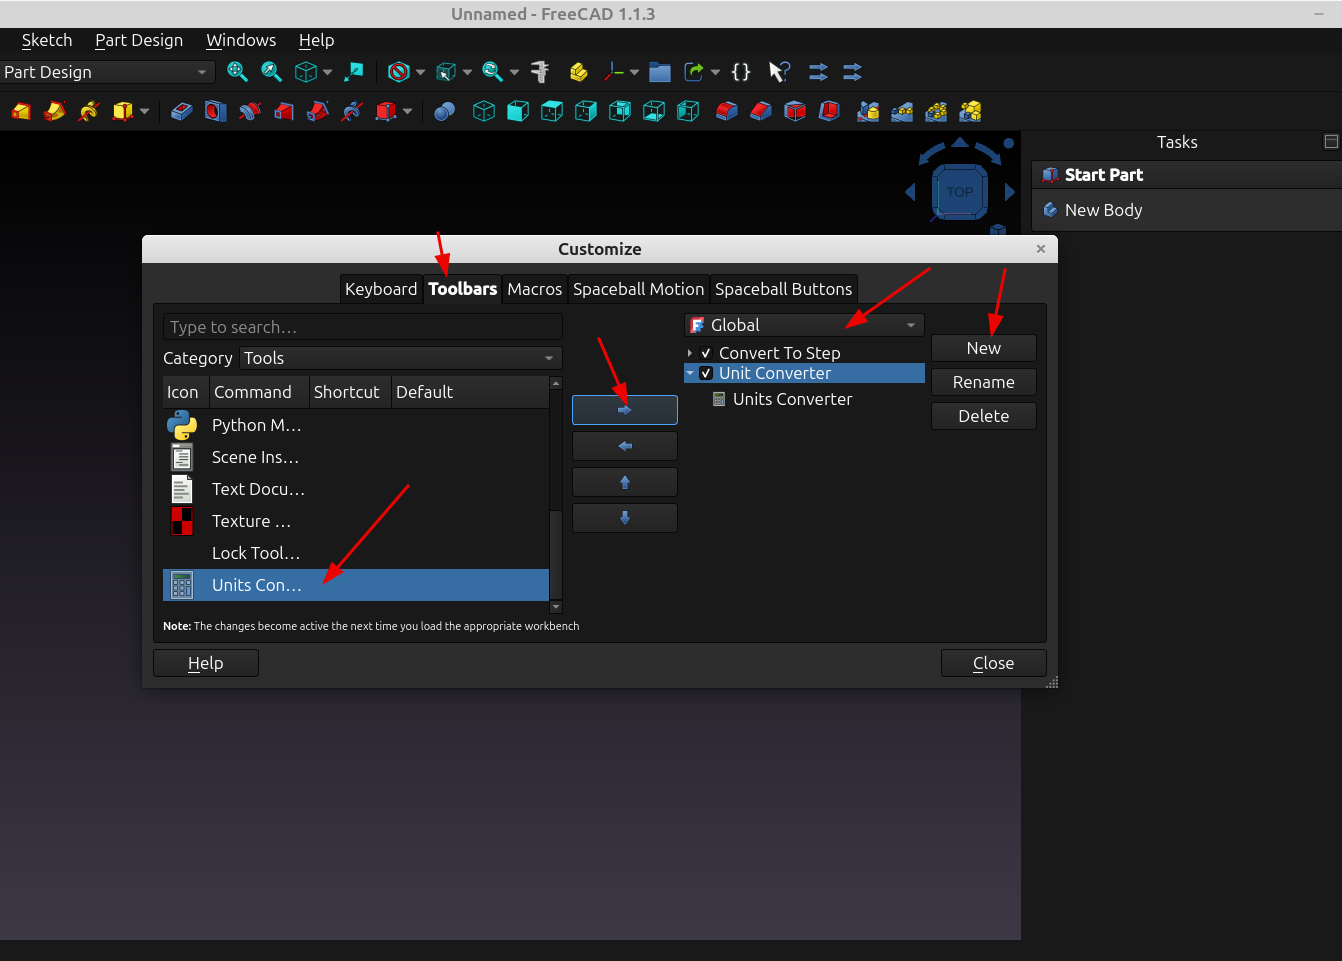Select the Texture … command row
Viewport: 1342px width, 961px height.
pyautogui.click(x=356, y=521)
